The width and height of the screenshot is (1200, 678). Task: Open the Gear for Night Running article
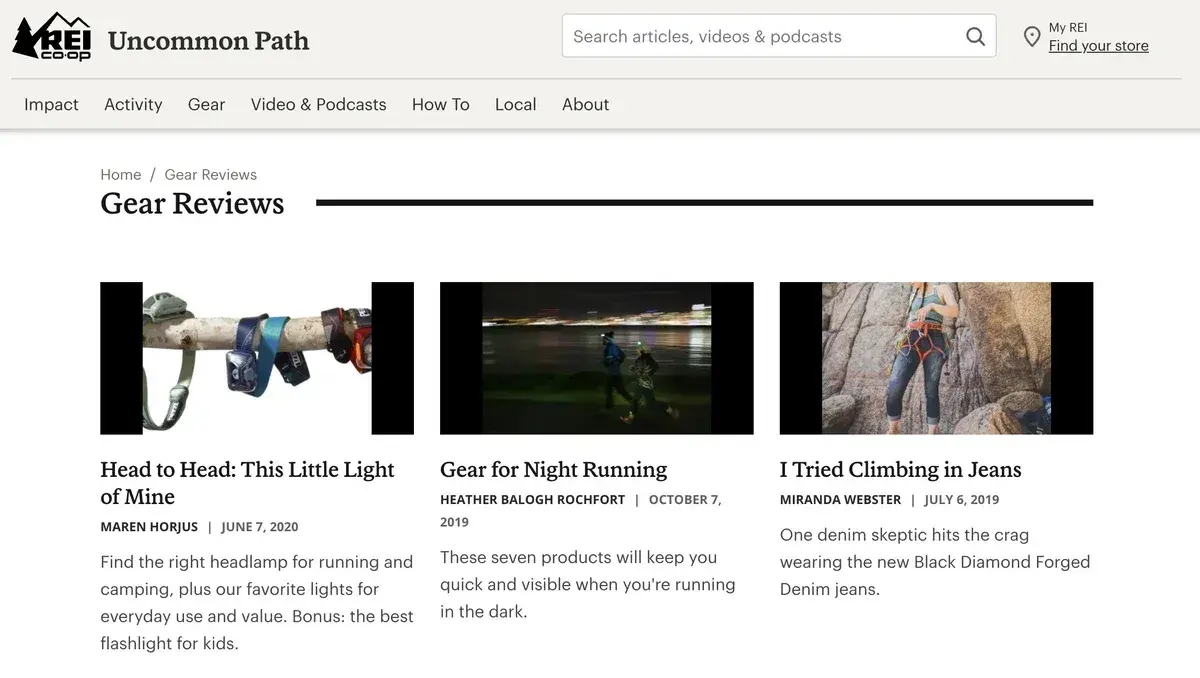click(x=553, y=470)
